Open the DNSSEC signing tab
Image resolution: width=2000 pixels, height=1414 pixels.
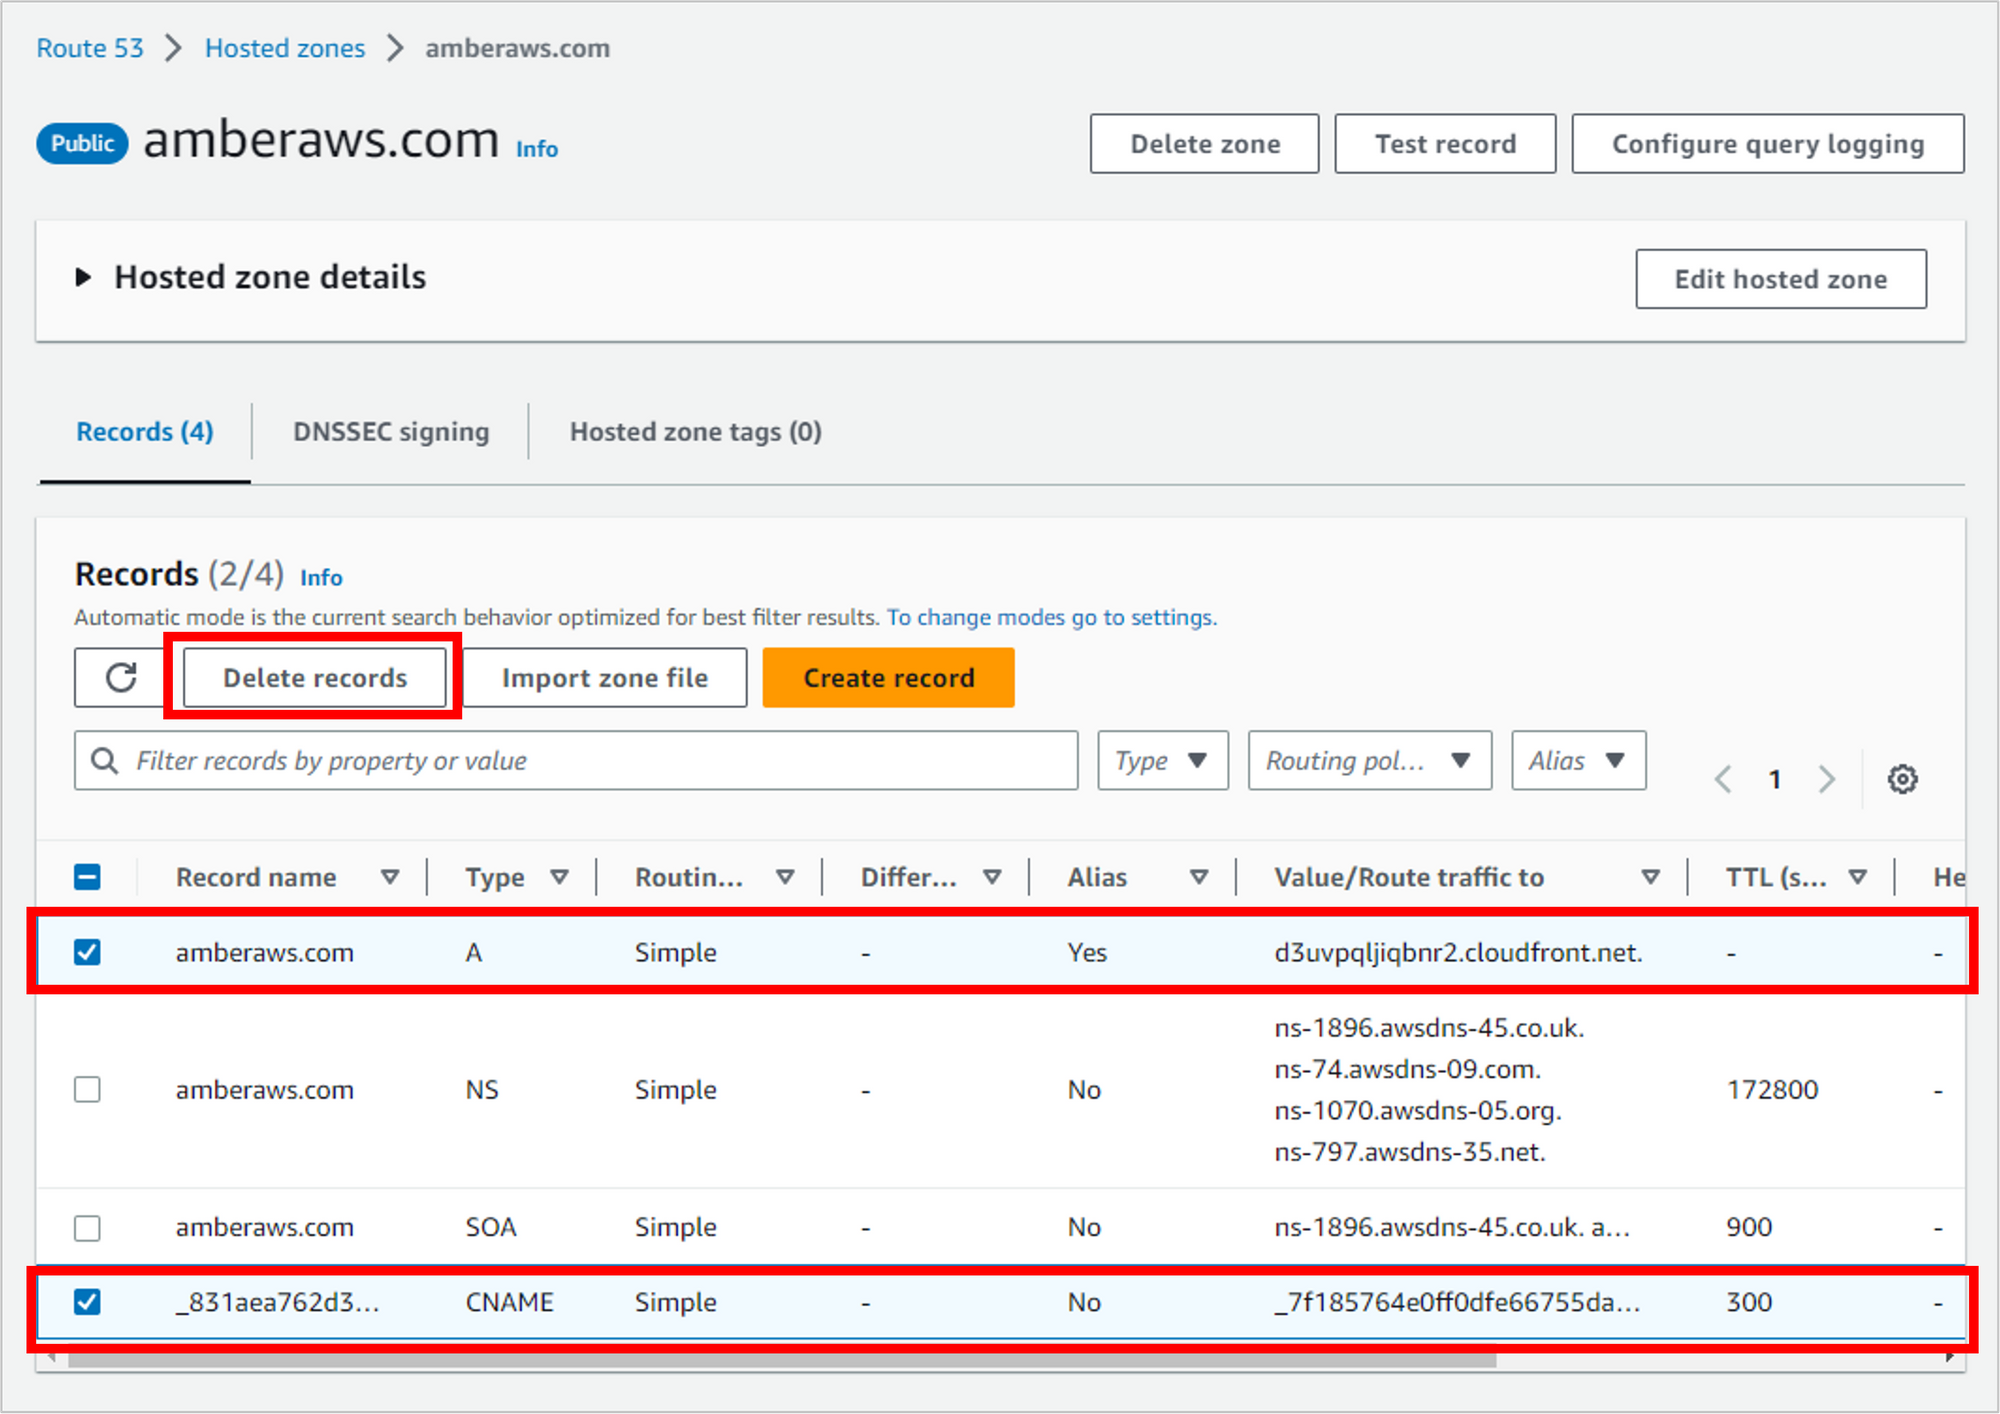tap(391, 432)
